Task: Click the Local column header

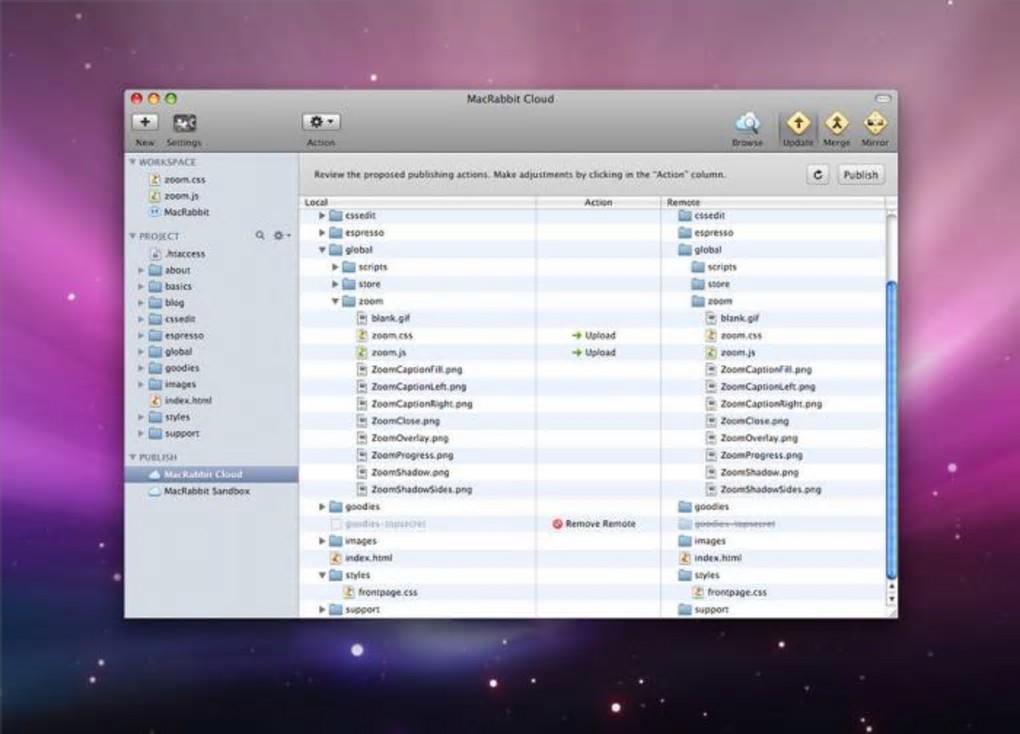Action: tap(418, 202)
